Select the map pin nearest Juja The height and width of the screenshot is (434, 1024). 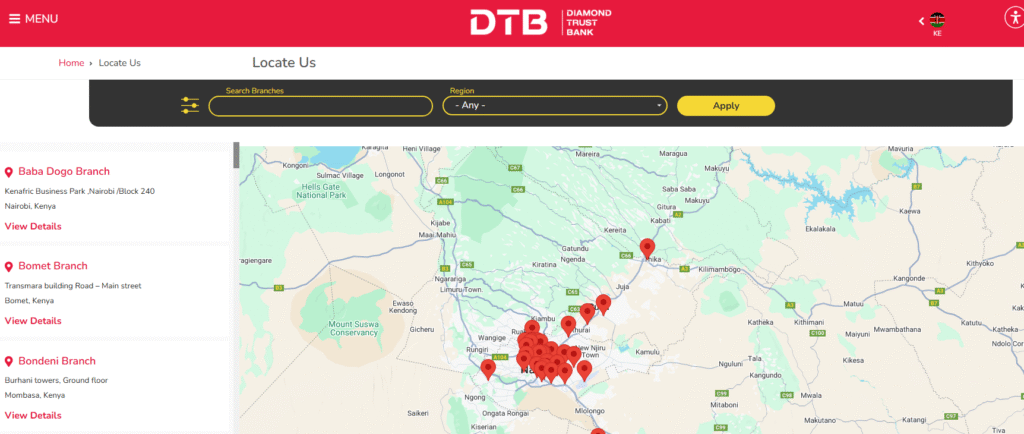(x=603, y=305)
